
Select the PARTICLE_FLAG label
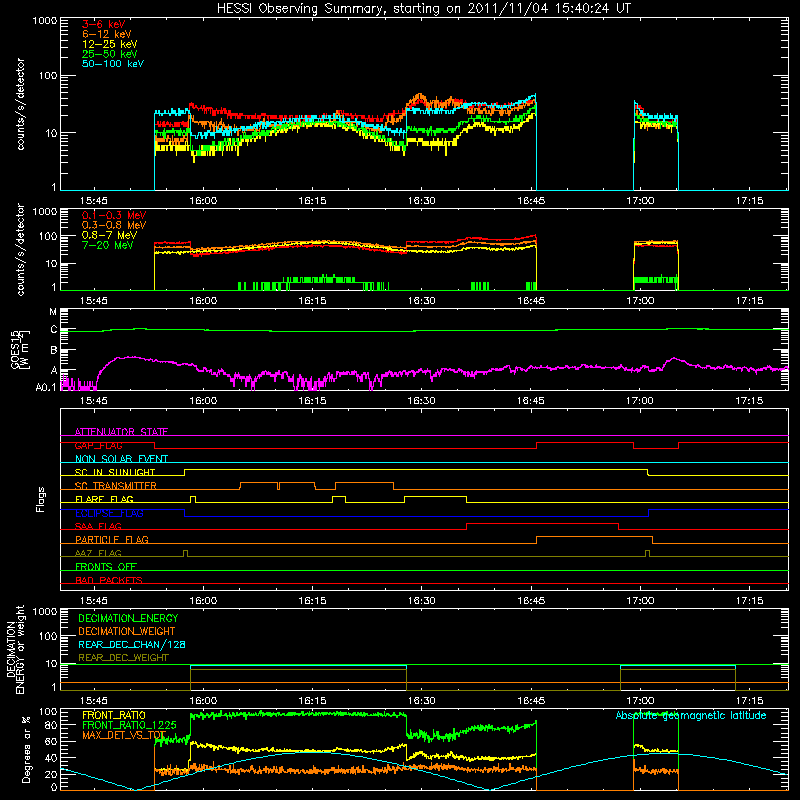point(112,539)
